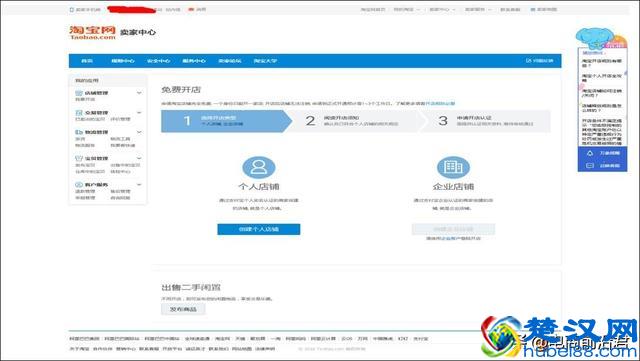The image size is (640, 361).
Task: Click the 个人店铺 person icon
Action: (x=259, y=167)
